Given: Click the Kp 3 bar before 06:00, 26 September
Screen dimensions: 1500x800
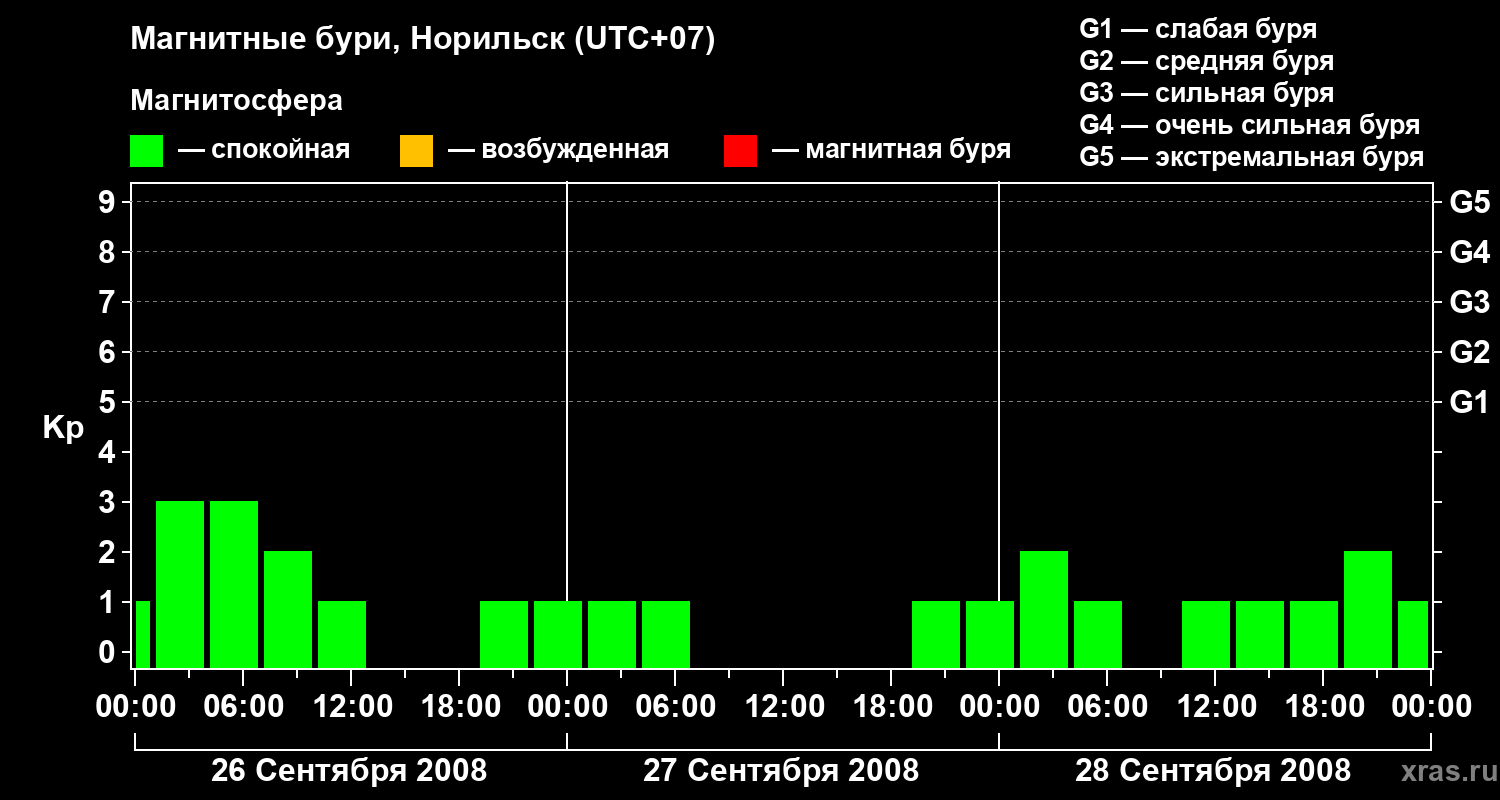Looking at the screenshot, I should click(180, 584).
